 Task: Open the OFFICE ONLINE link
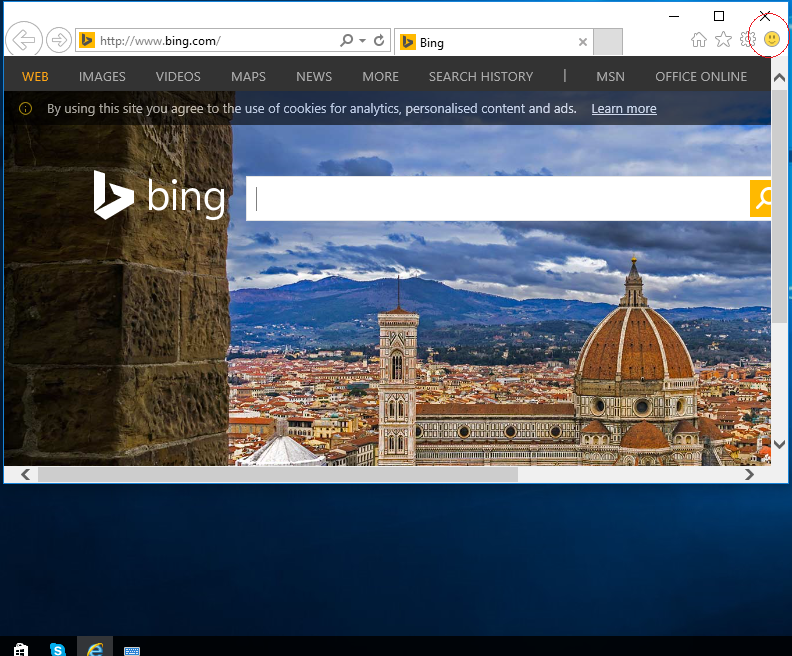click(x=701, y=77)
